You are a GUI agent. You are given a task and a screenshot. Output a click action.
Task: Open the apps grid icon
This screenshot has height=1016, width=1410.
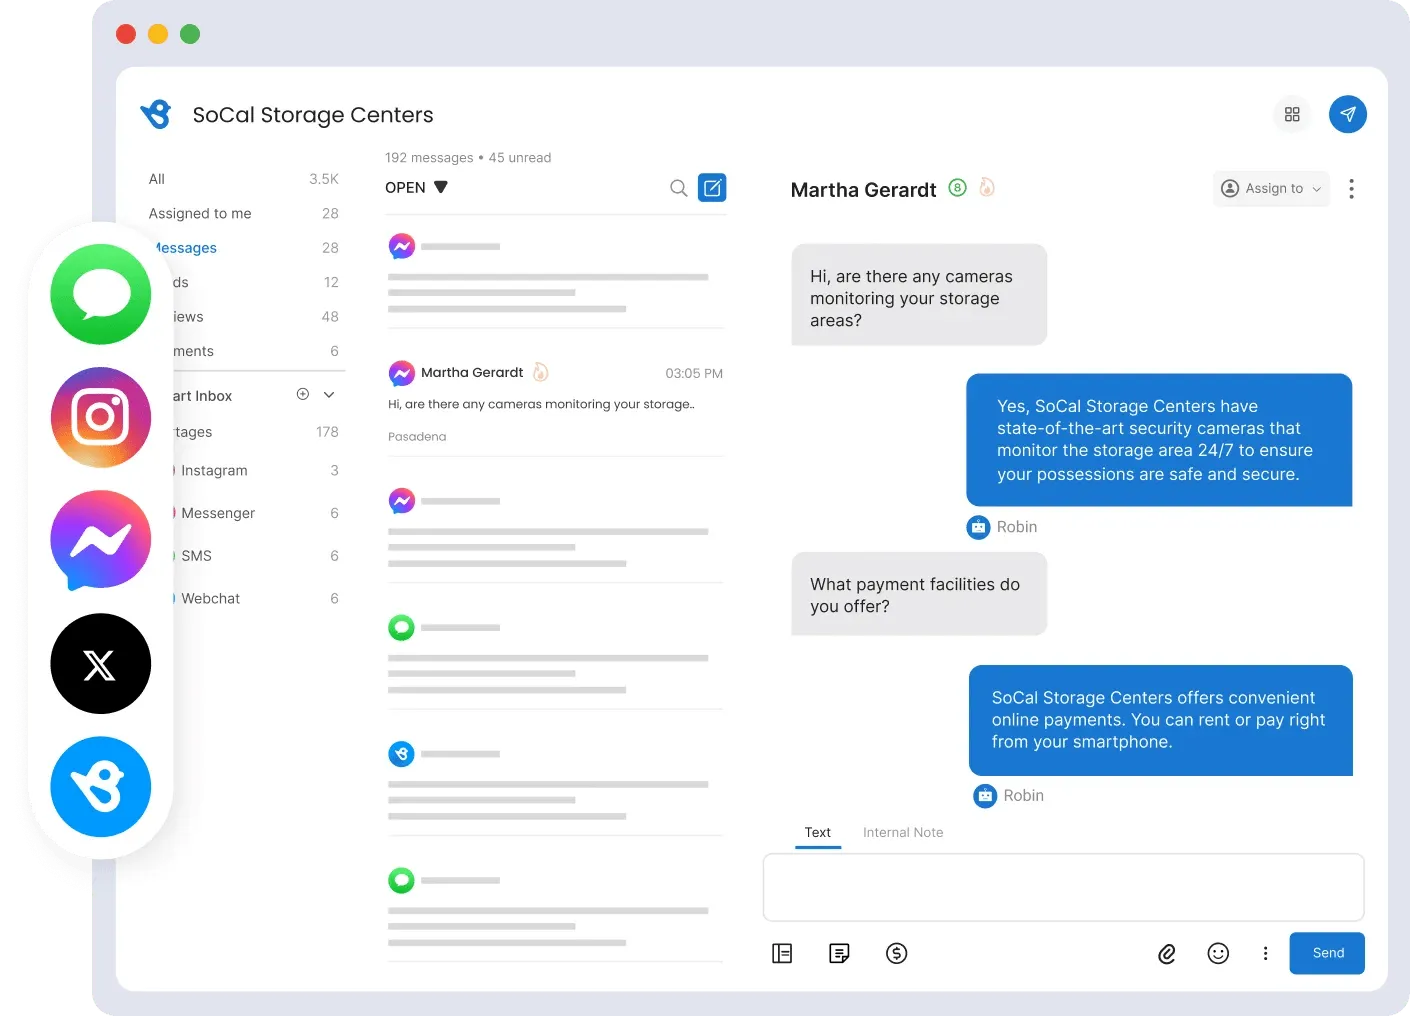point(1292,114)
